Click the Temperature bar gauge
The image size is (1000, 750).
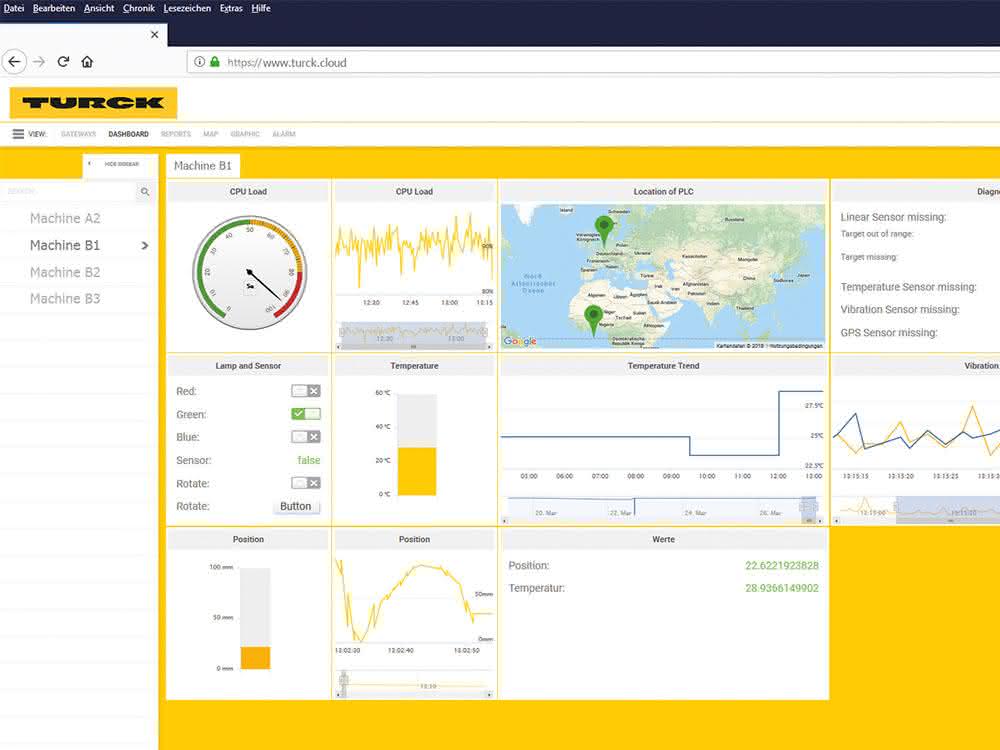pos(416,445)
